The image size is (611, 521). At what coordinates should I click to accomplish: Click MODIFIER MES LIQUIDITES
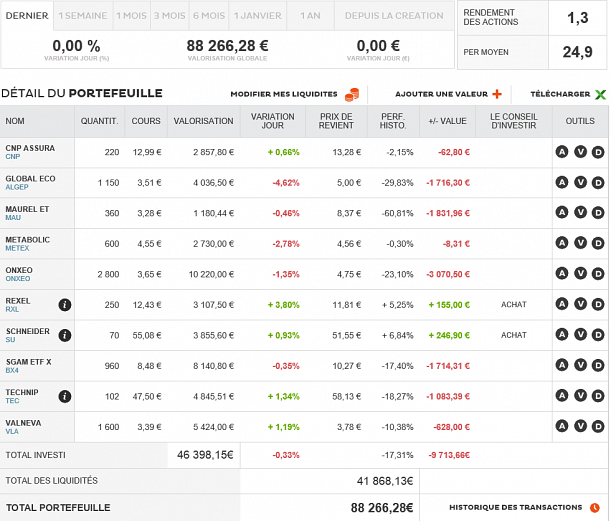pyautogui.click(x=284, y=94)
